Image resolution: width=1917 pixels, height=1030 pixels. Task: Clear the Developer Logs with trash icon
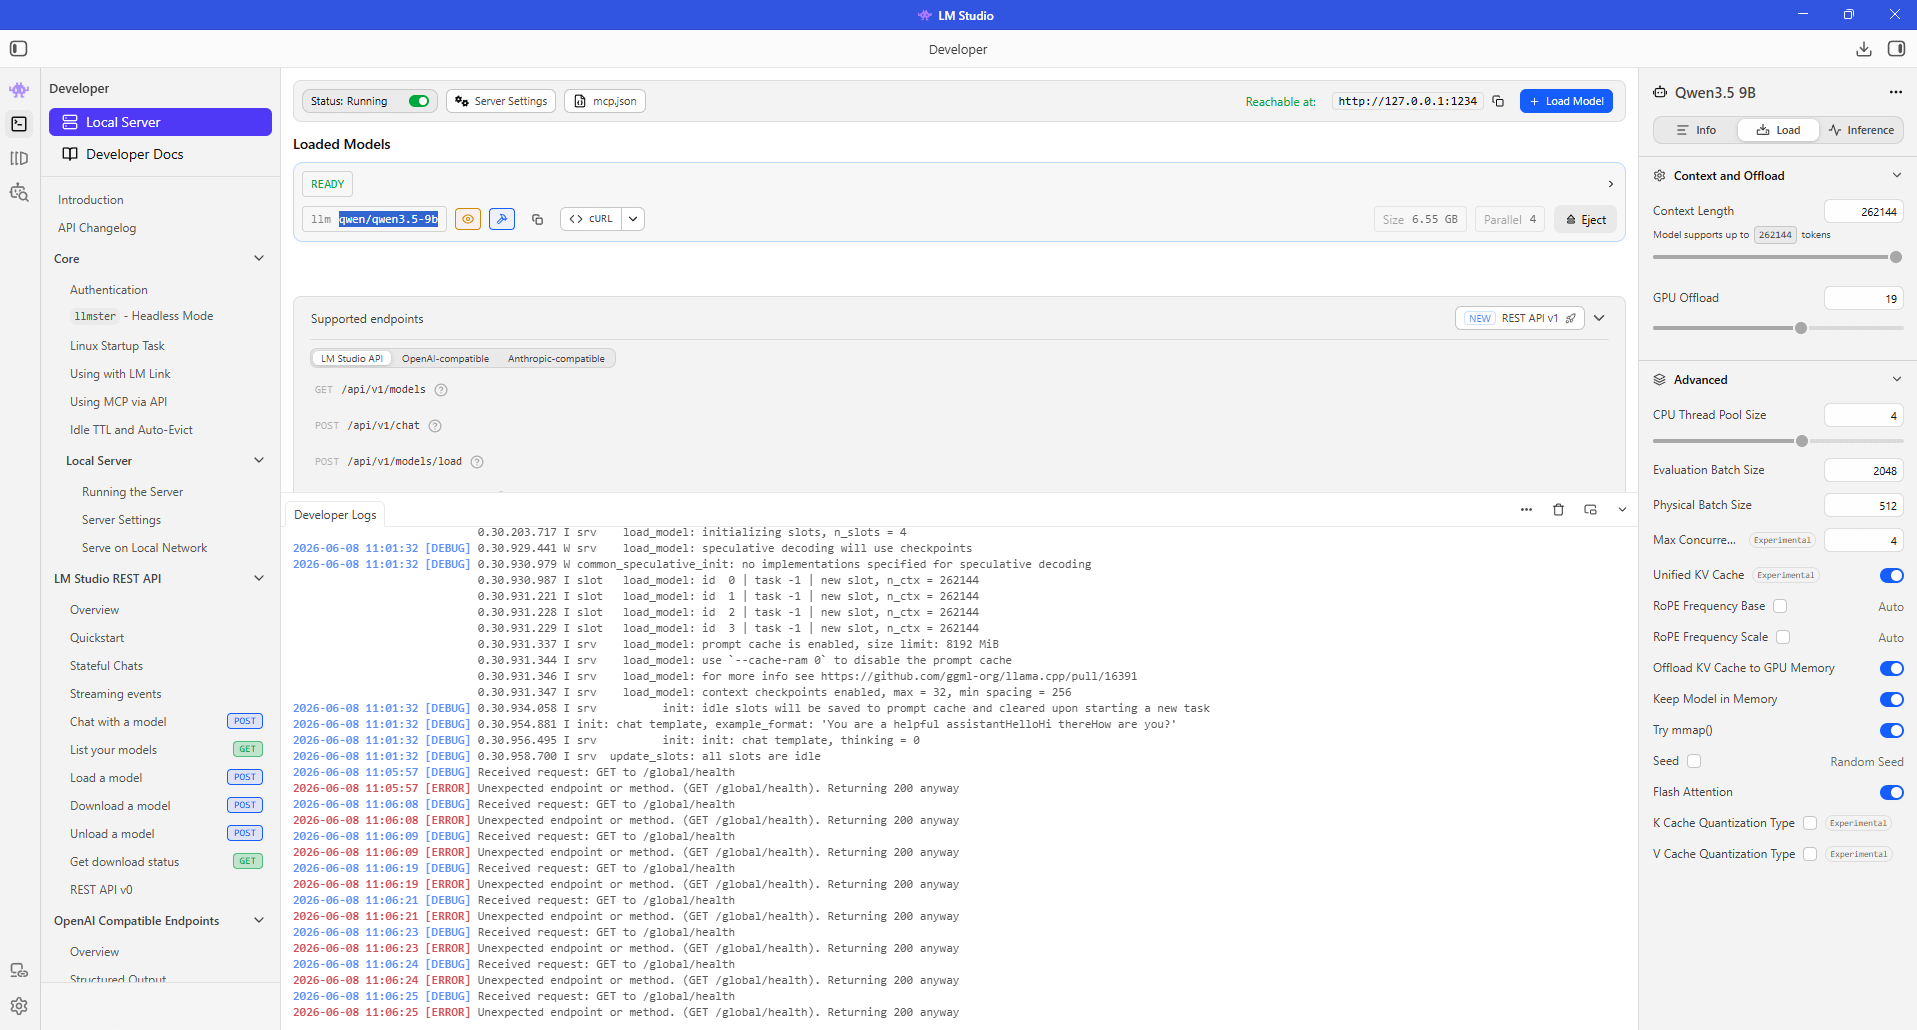coord(1558,510)
